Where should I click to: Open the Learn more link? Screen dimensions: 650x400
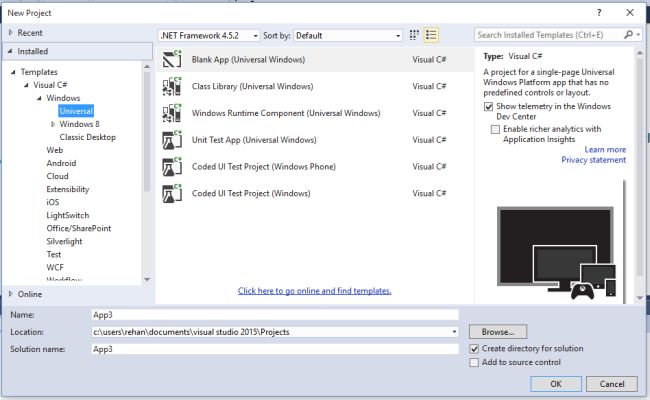[605, 150]
